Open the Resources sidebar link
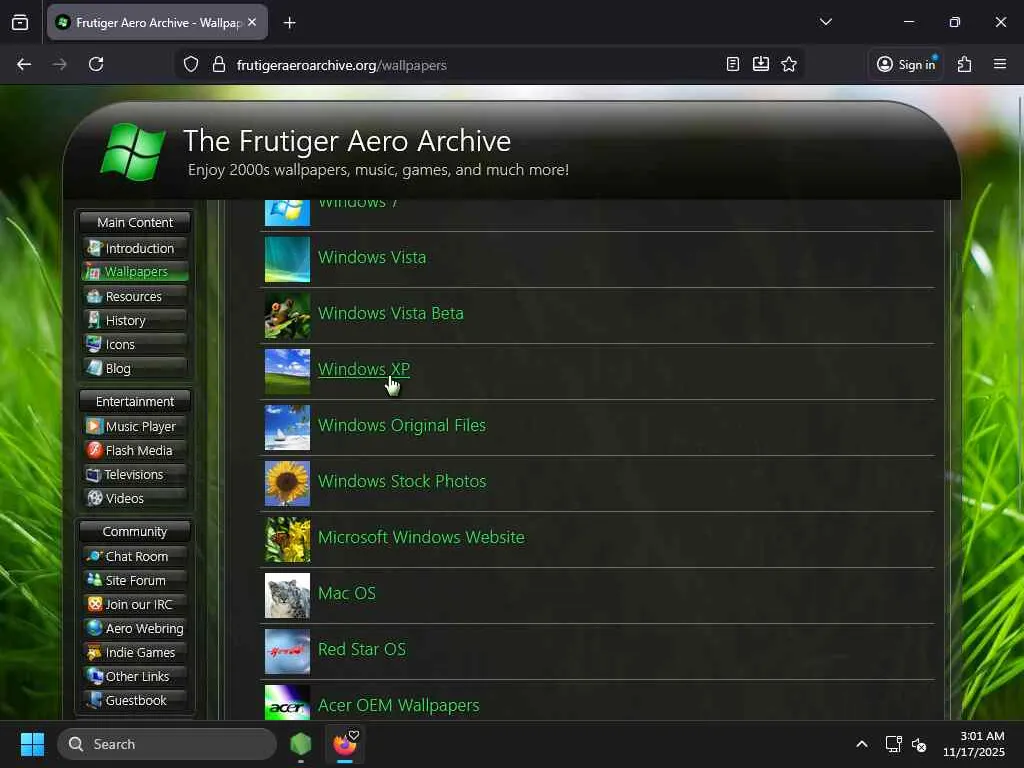This screenshot has height=768, width=1024. click(135, 296)
